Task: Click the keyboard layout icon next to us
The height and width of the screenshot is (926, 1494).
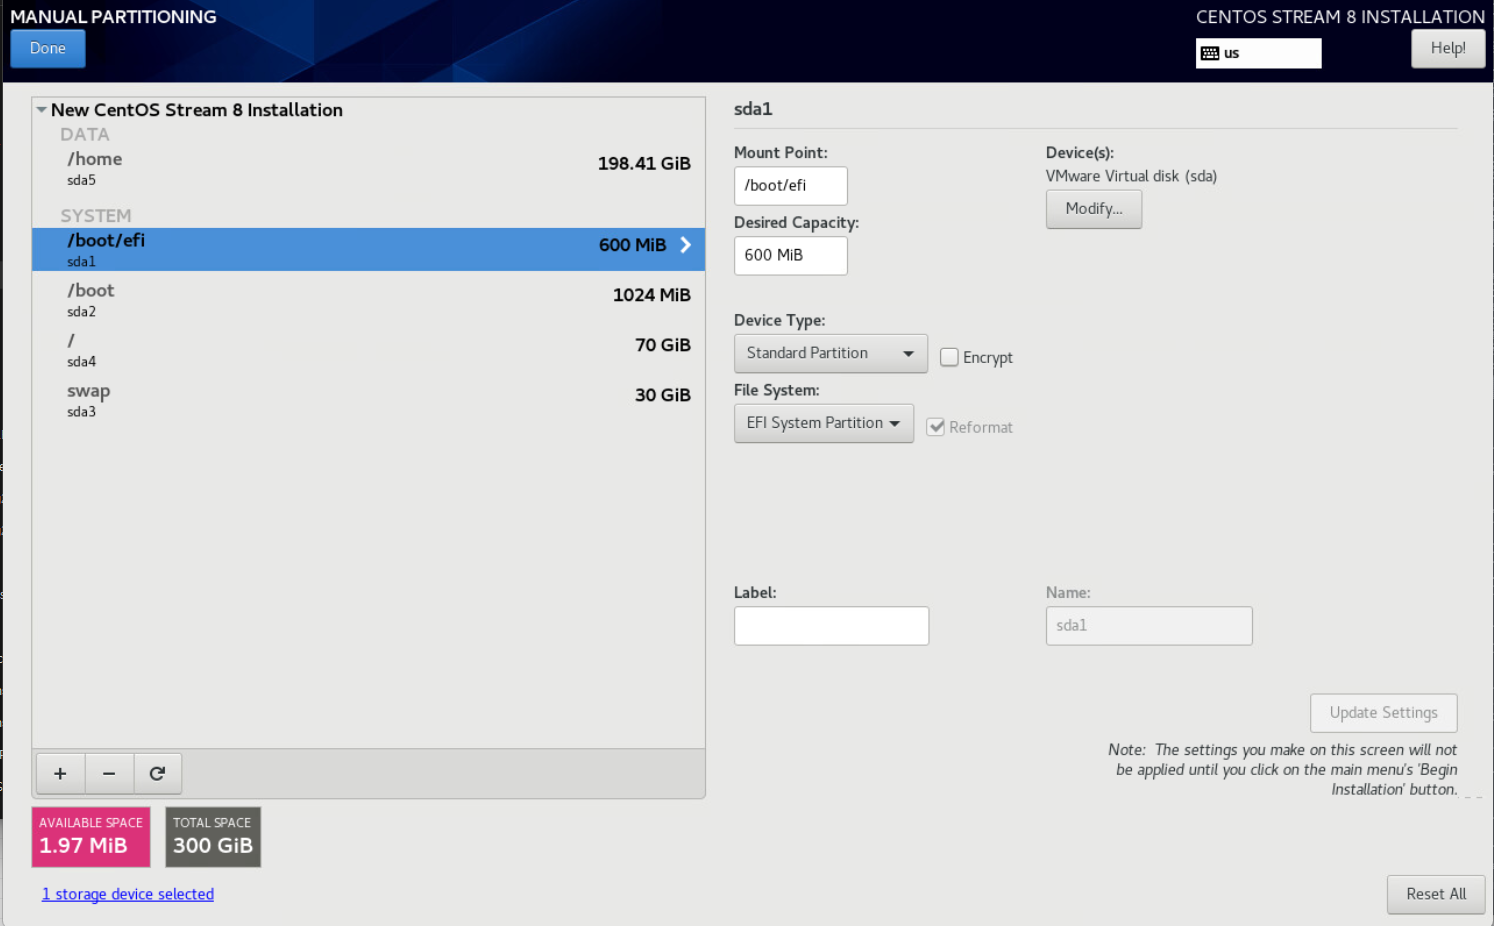Action: 1210,53
